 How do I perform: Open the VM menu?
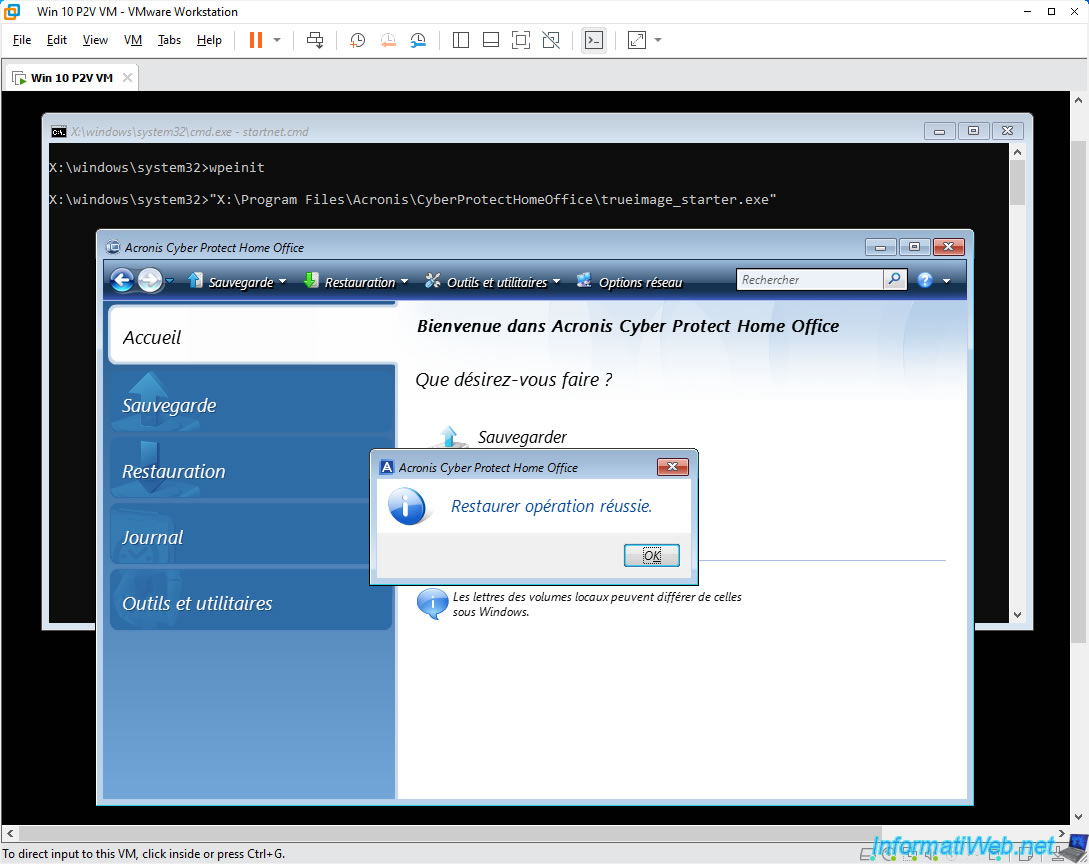click(x=133, y=40)
